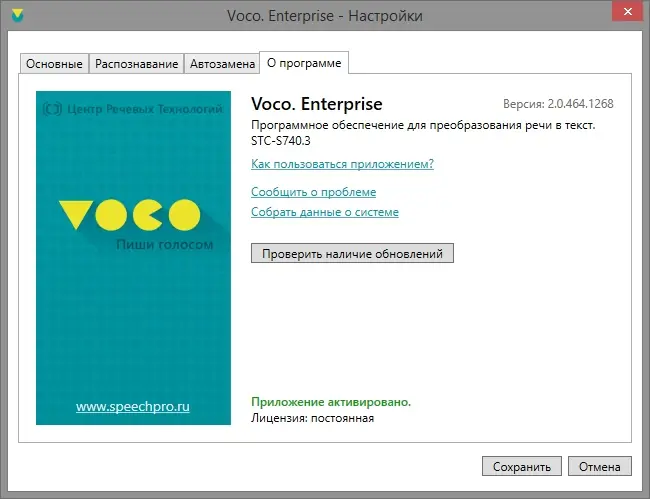Image resolution: width=650 pixels, height=499 pixels.
Task: Click the Приложение активировано status text
Action: pyautogui.click(x=331, y=402)
